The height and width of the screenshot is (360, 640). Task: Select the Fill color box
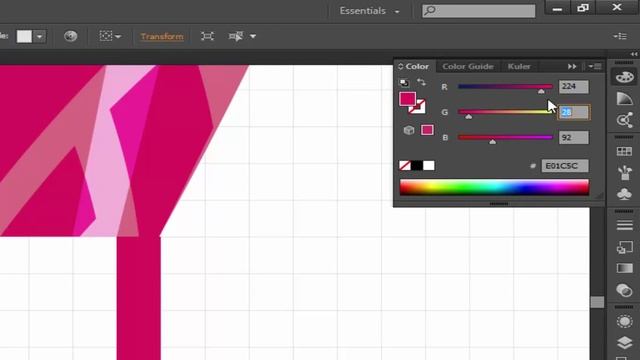pyautogui.click(x=407, y=99)
